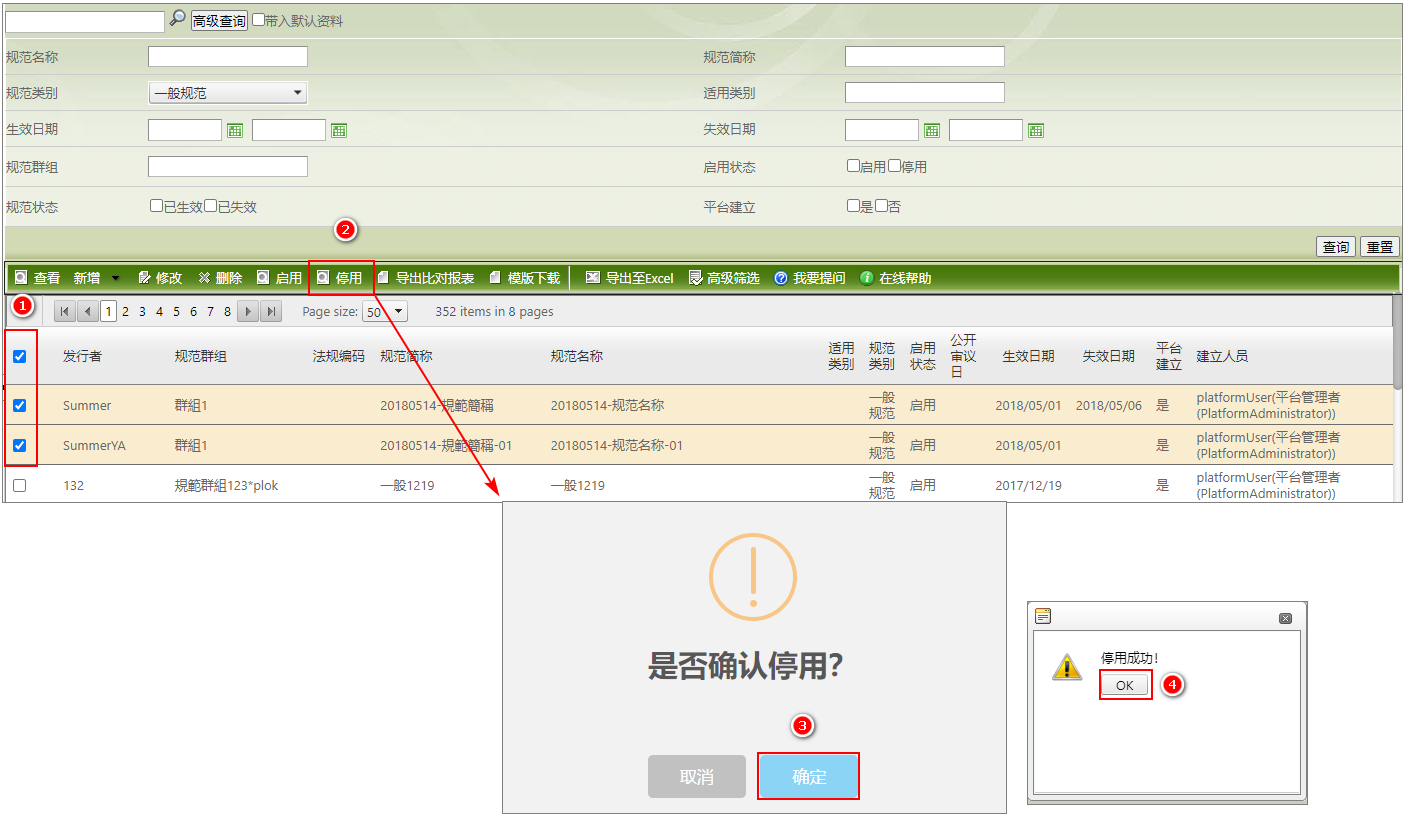Click the 查询 button
Viewport: 1404px width, 823px height.
(x=1336, y=247)
